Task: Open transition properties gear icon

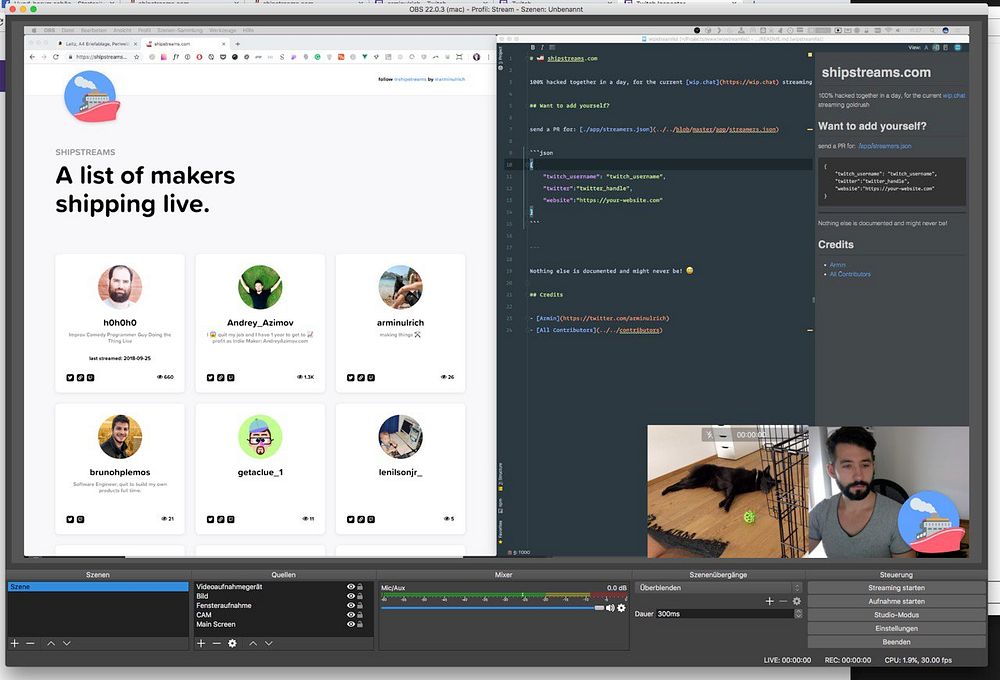Action: (797, 601)
